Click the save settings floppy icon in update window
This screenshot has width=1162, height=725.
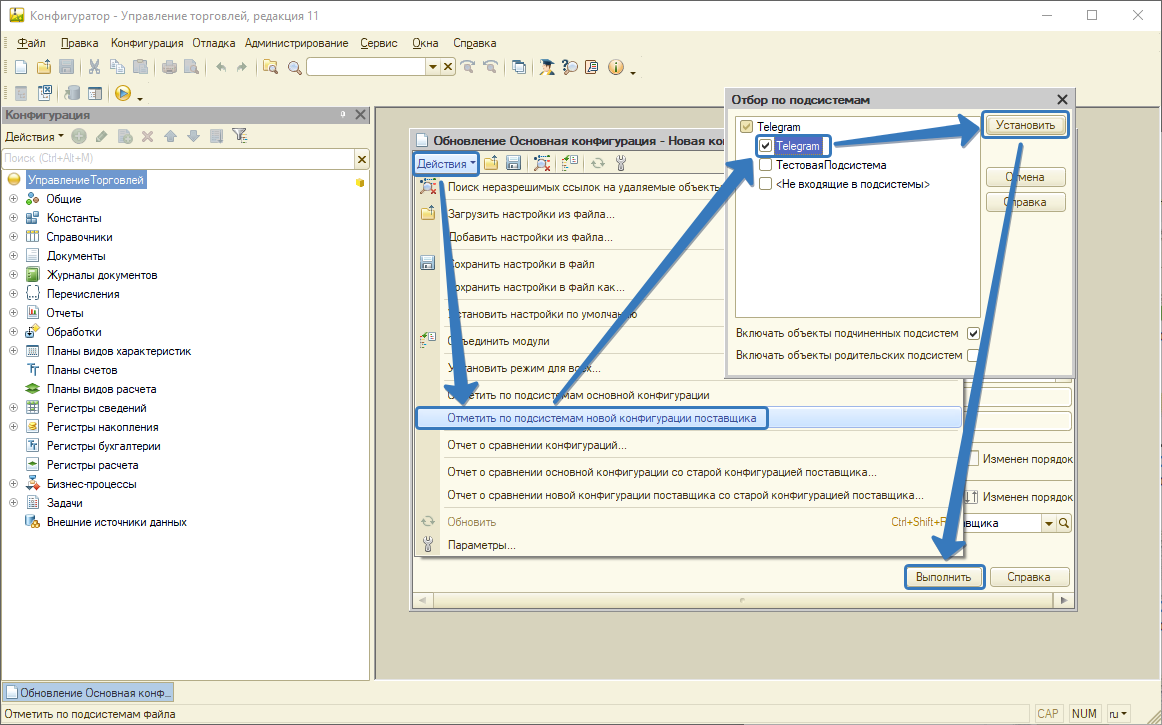point(513,164)
